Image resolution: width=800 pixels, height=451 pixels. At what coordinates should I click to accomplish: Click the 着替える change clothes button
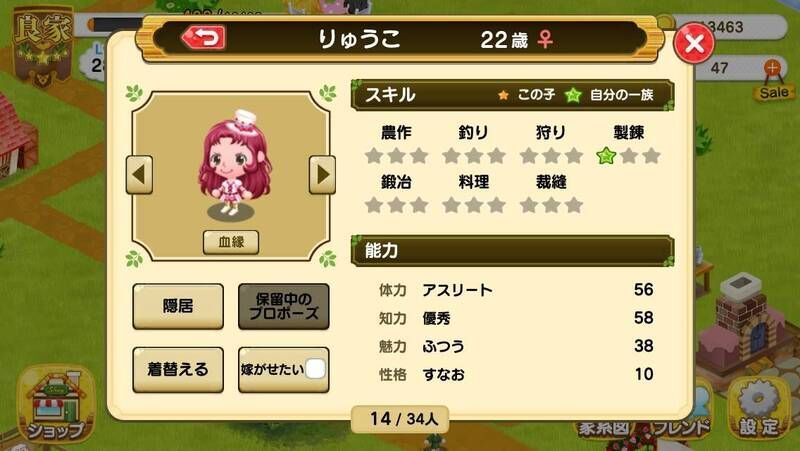[x=178, y=369]
